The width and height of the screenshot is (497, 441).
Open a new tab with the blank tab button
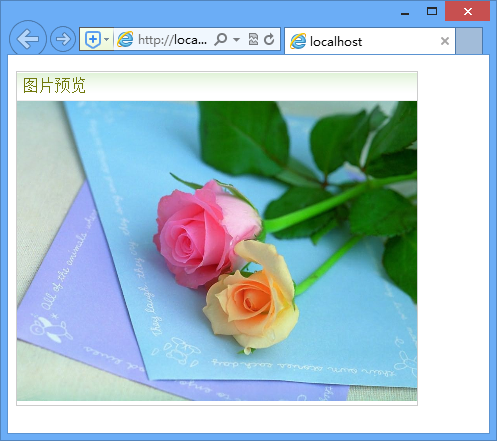point(469,41)
